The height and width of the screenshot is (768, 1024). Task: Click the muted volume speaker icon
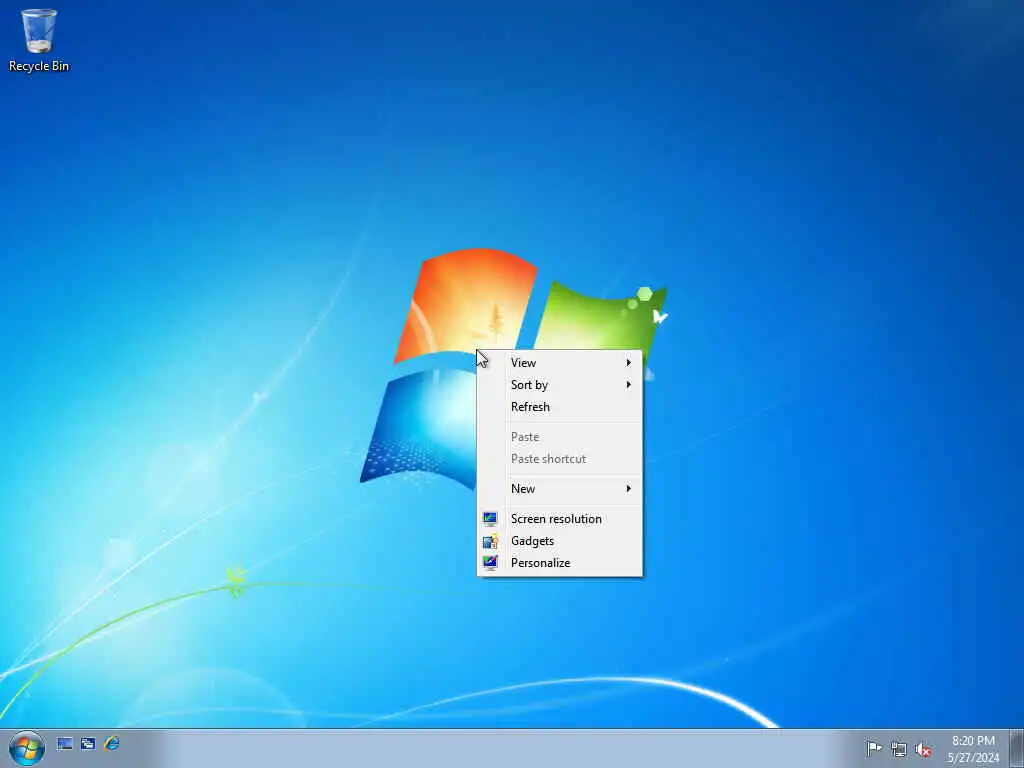pos(923,749)
